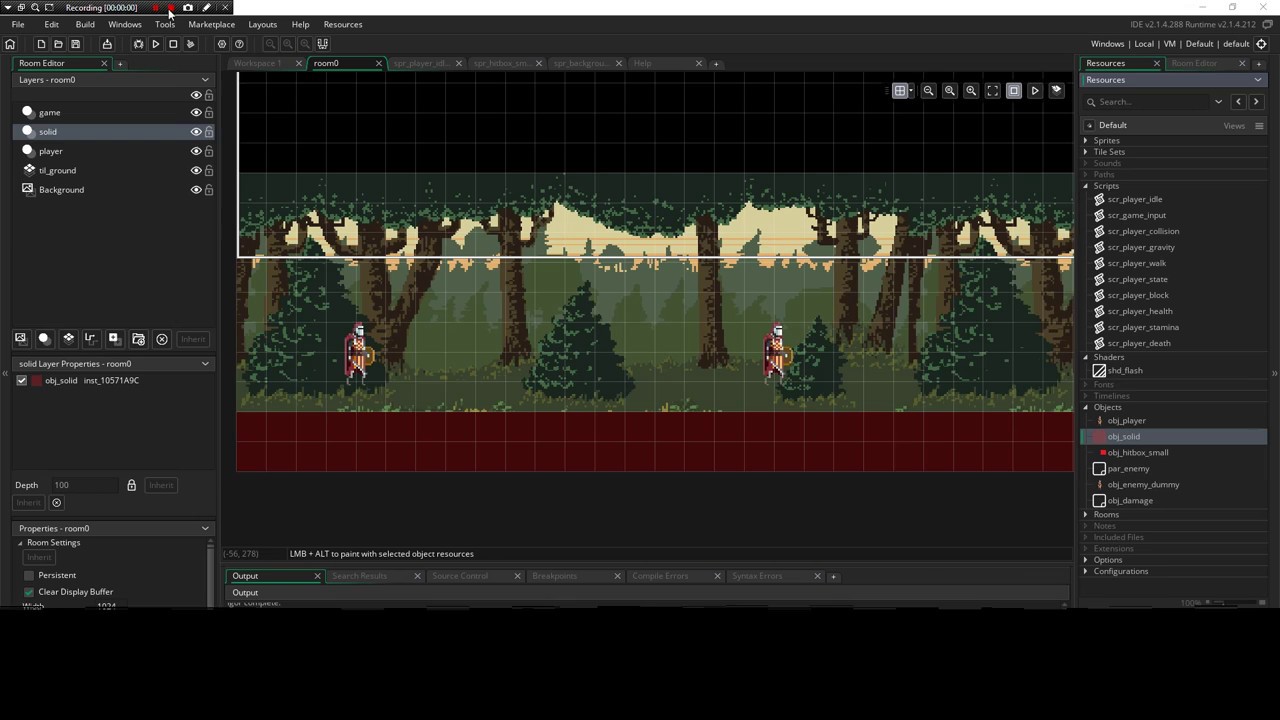Open the Source Control output tab

coord(460,576)
